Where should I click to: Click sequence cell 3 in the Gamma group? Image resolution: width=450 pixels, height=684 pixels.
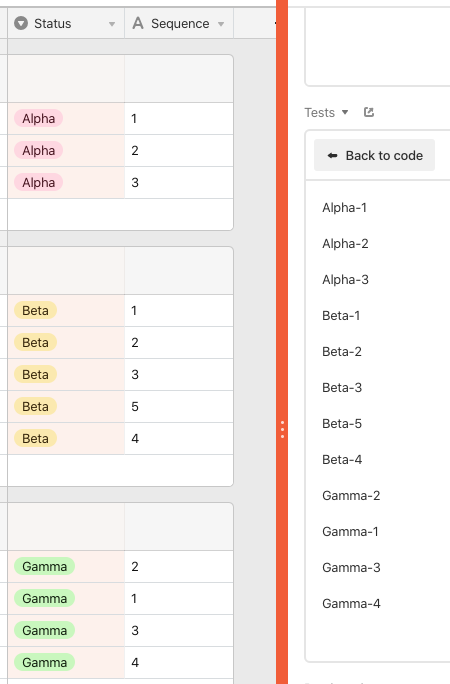coord(179,630)
